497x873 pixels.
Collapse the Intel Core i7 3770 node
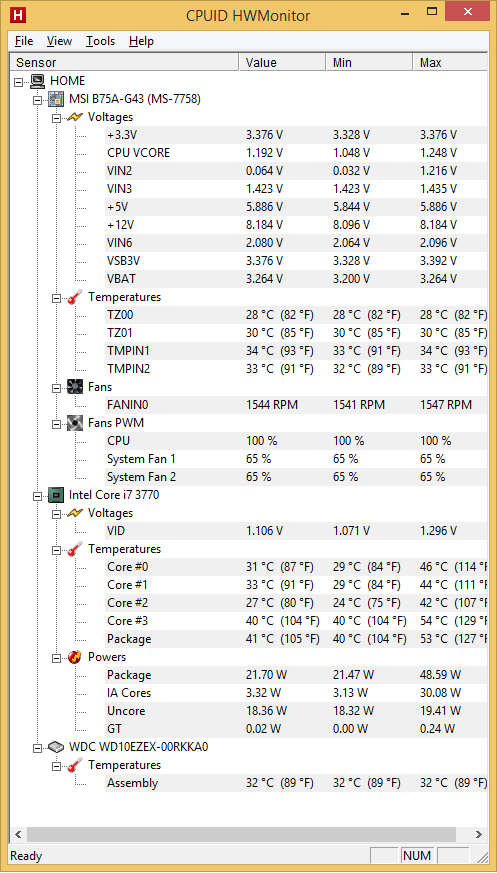tap(37, 496)
